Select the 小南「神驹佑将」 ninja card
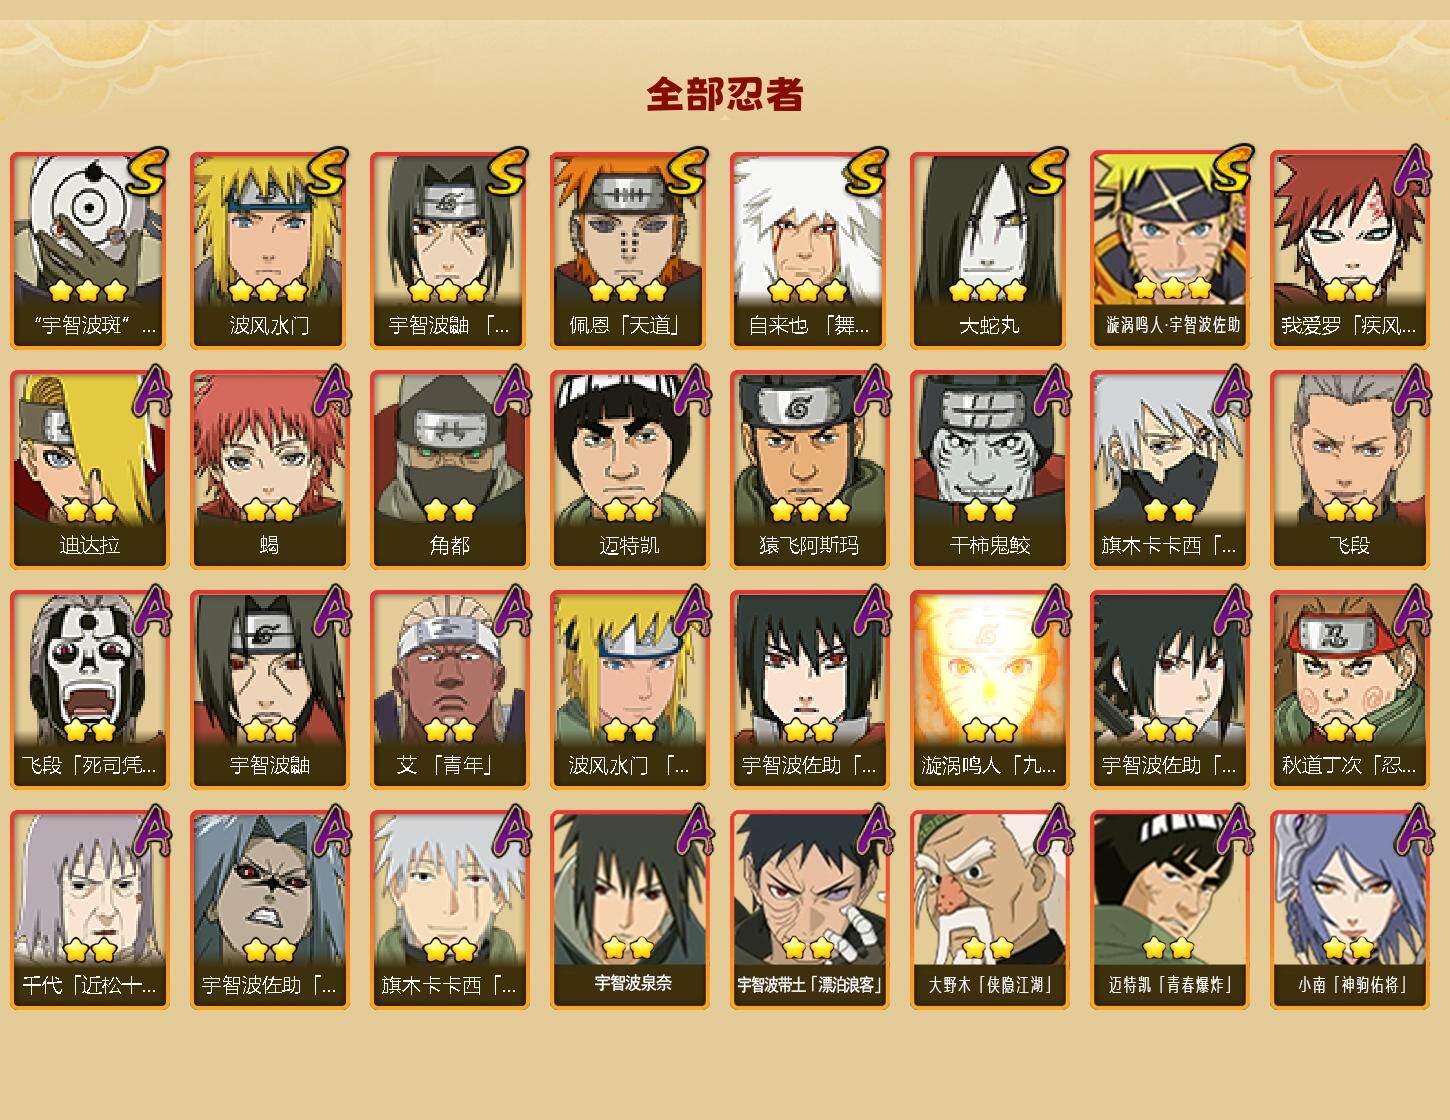This screenshot has height=1120, width=1450. pyautogui.click(x=1350, y=910)
